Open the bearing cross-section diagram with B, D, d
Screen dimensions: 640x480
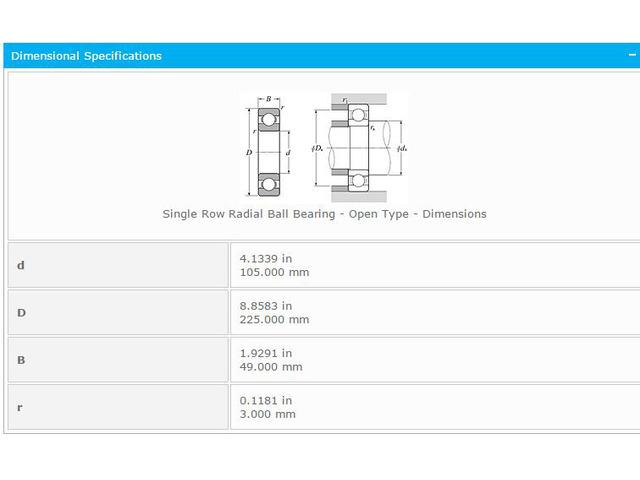click(x=269, y=146)
